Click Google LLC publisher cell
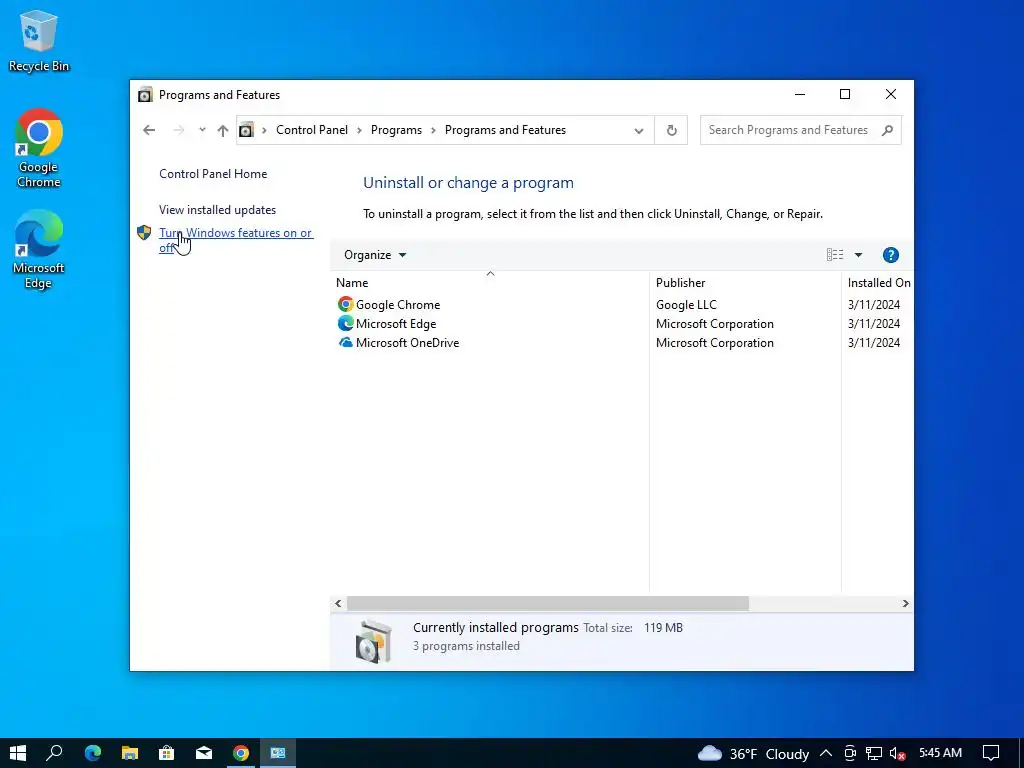Viewport: 1024px width, 768px height. tap(686, 304)
